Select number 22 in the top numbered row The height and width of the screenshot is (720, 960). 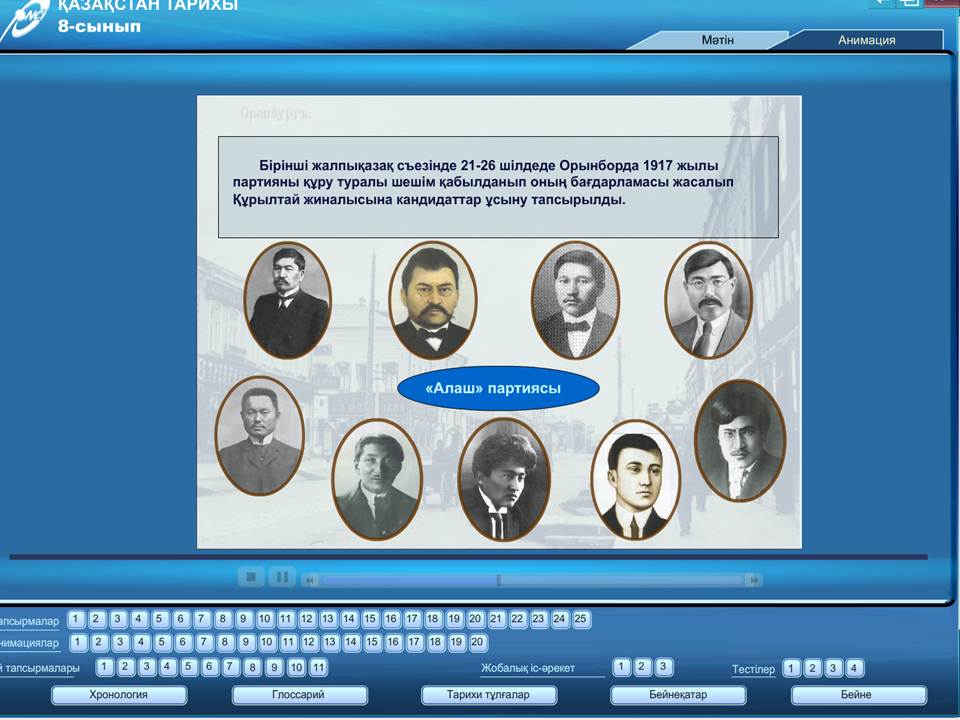(517, 619)
